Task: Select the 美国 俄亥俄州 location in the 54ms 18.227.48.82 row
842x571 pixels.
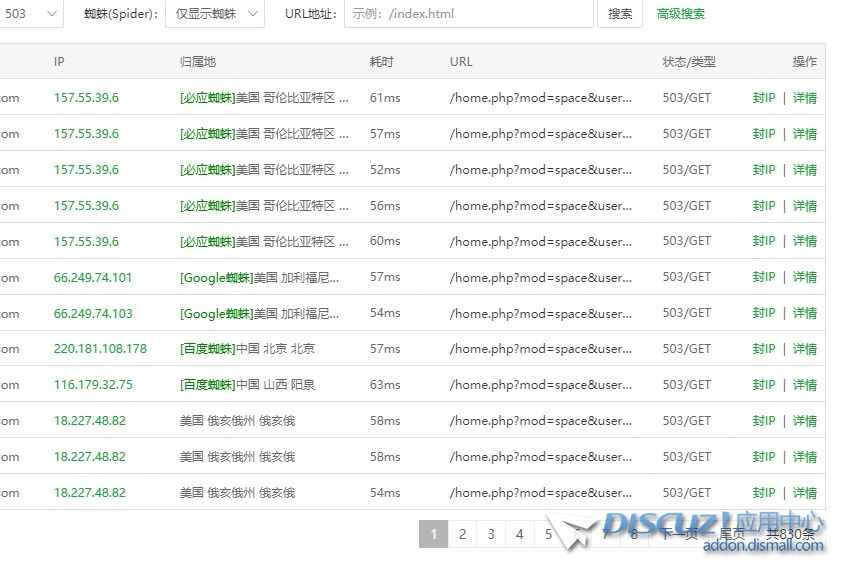Action: pyautogui.click(x=237, y=493)
